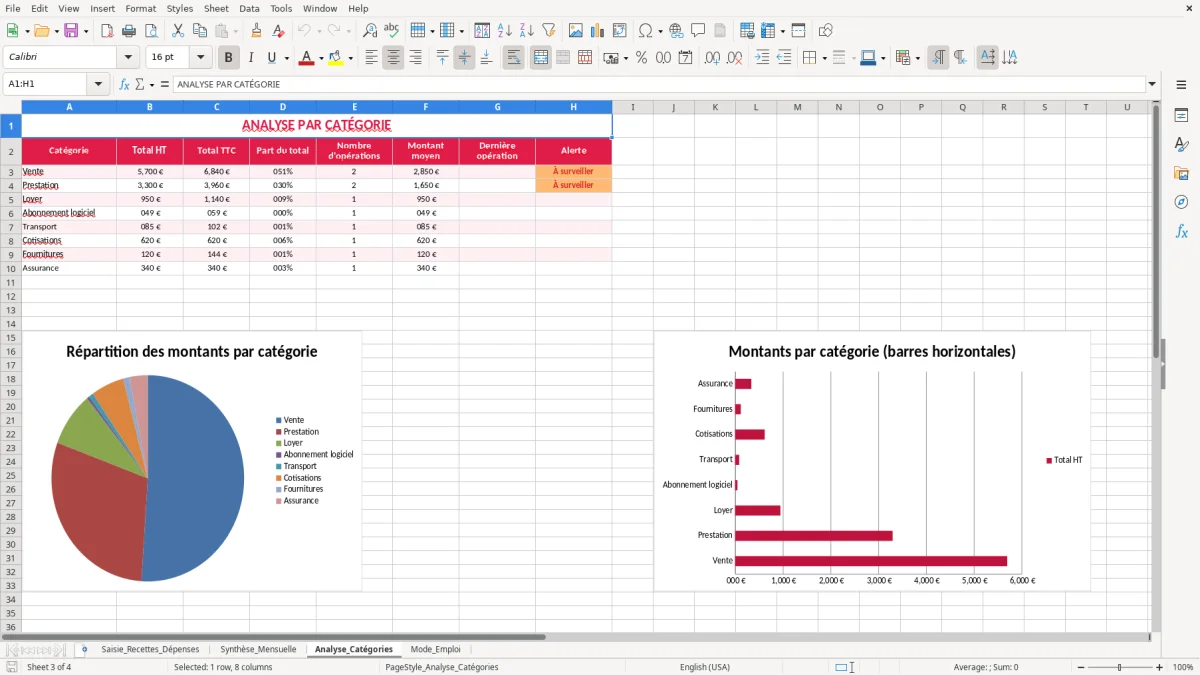The width and height of the screenshot is (1200, 675).
Task: Open the Conditional Formatting dropdown arrow
Action: [x=918, y=58]
